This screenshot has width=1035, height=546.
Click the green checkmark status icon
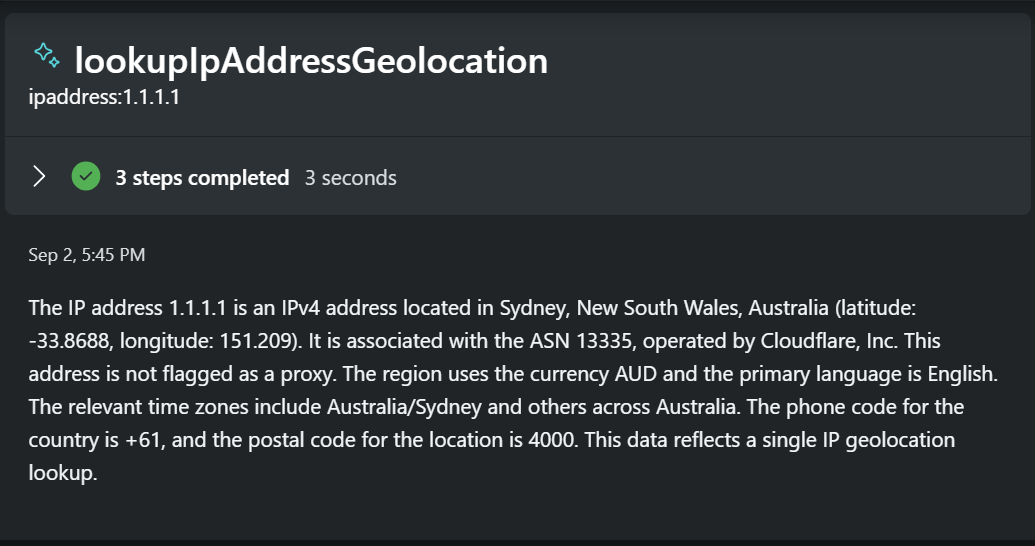[86, 177]
